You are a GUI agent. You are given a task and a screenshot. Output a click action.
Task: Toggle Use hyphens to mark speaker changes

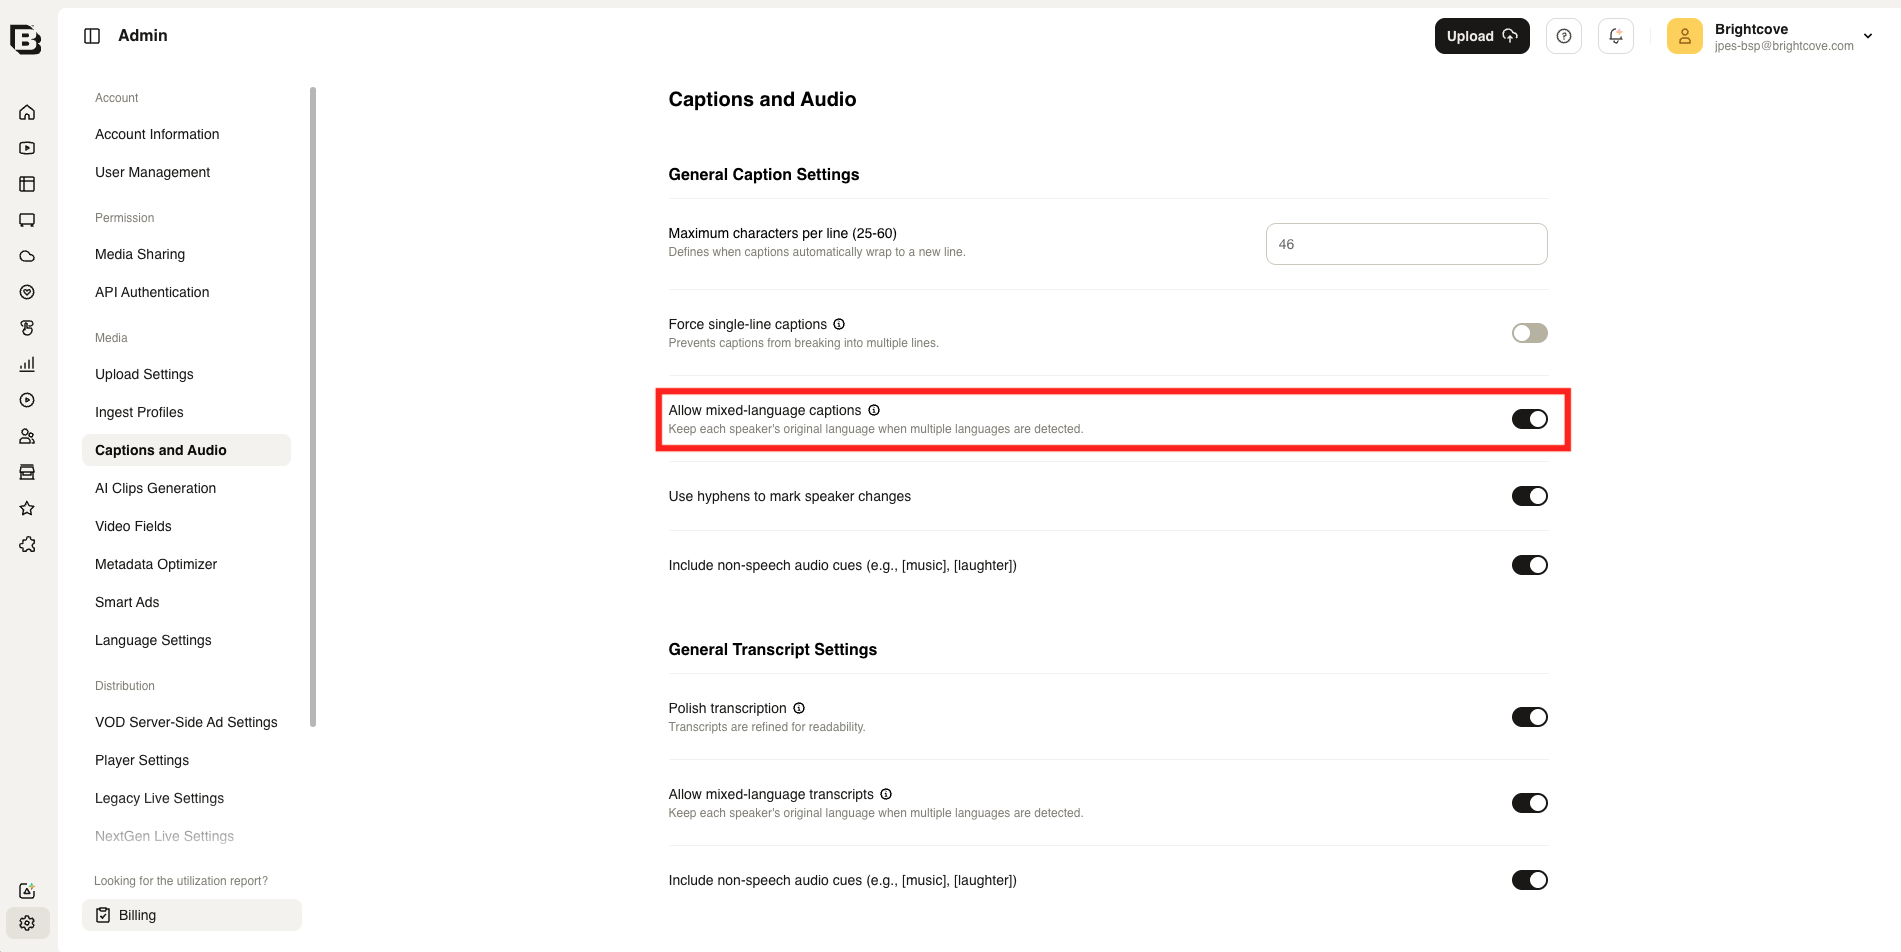[1529, 496]
